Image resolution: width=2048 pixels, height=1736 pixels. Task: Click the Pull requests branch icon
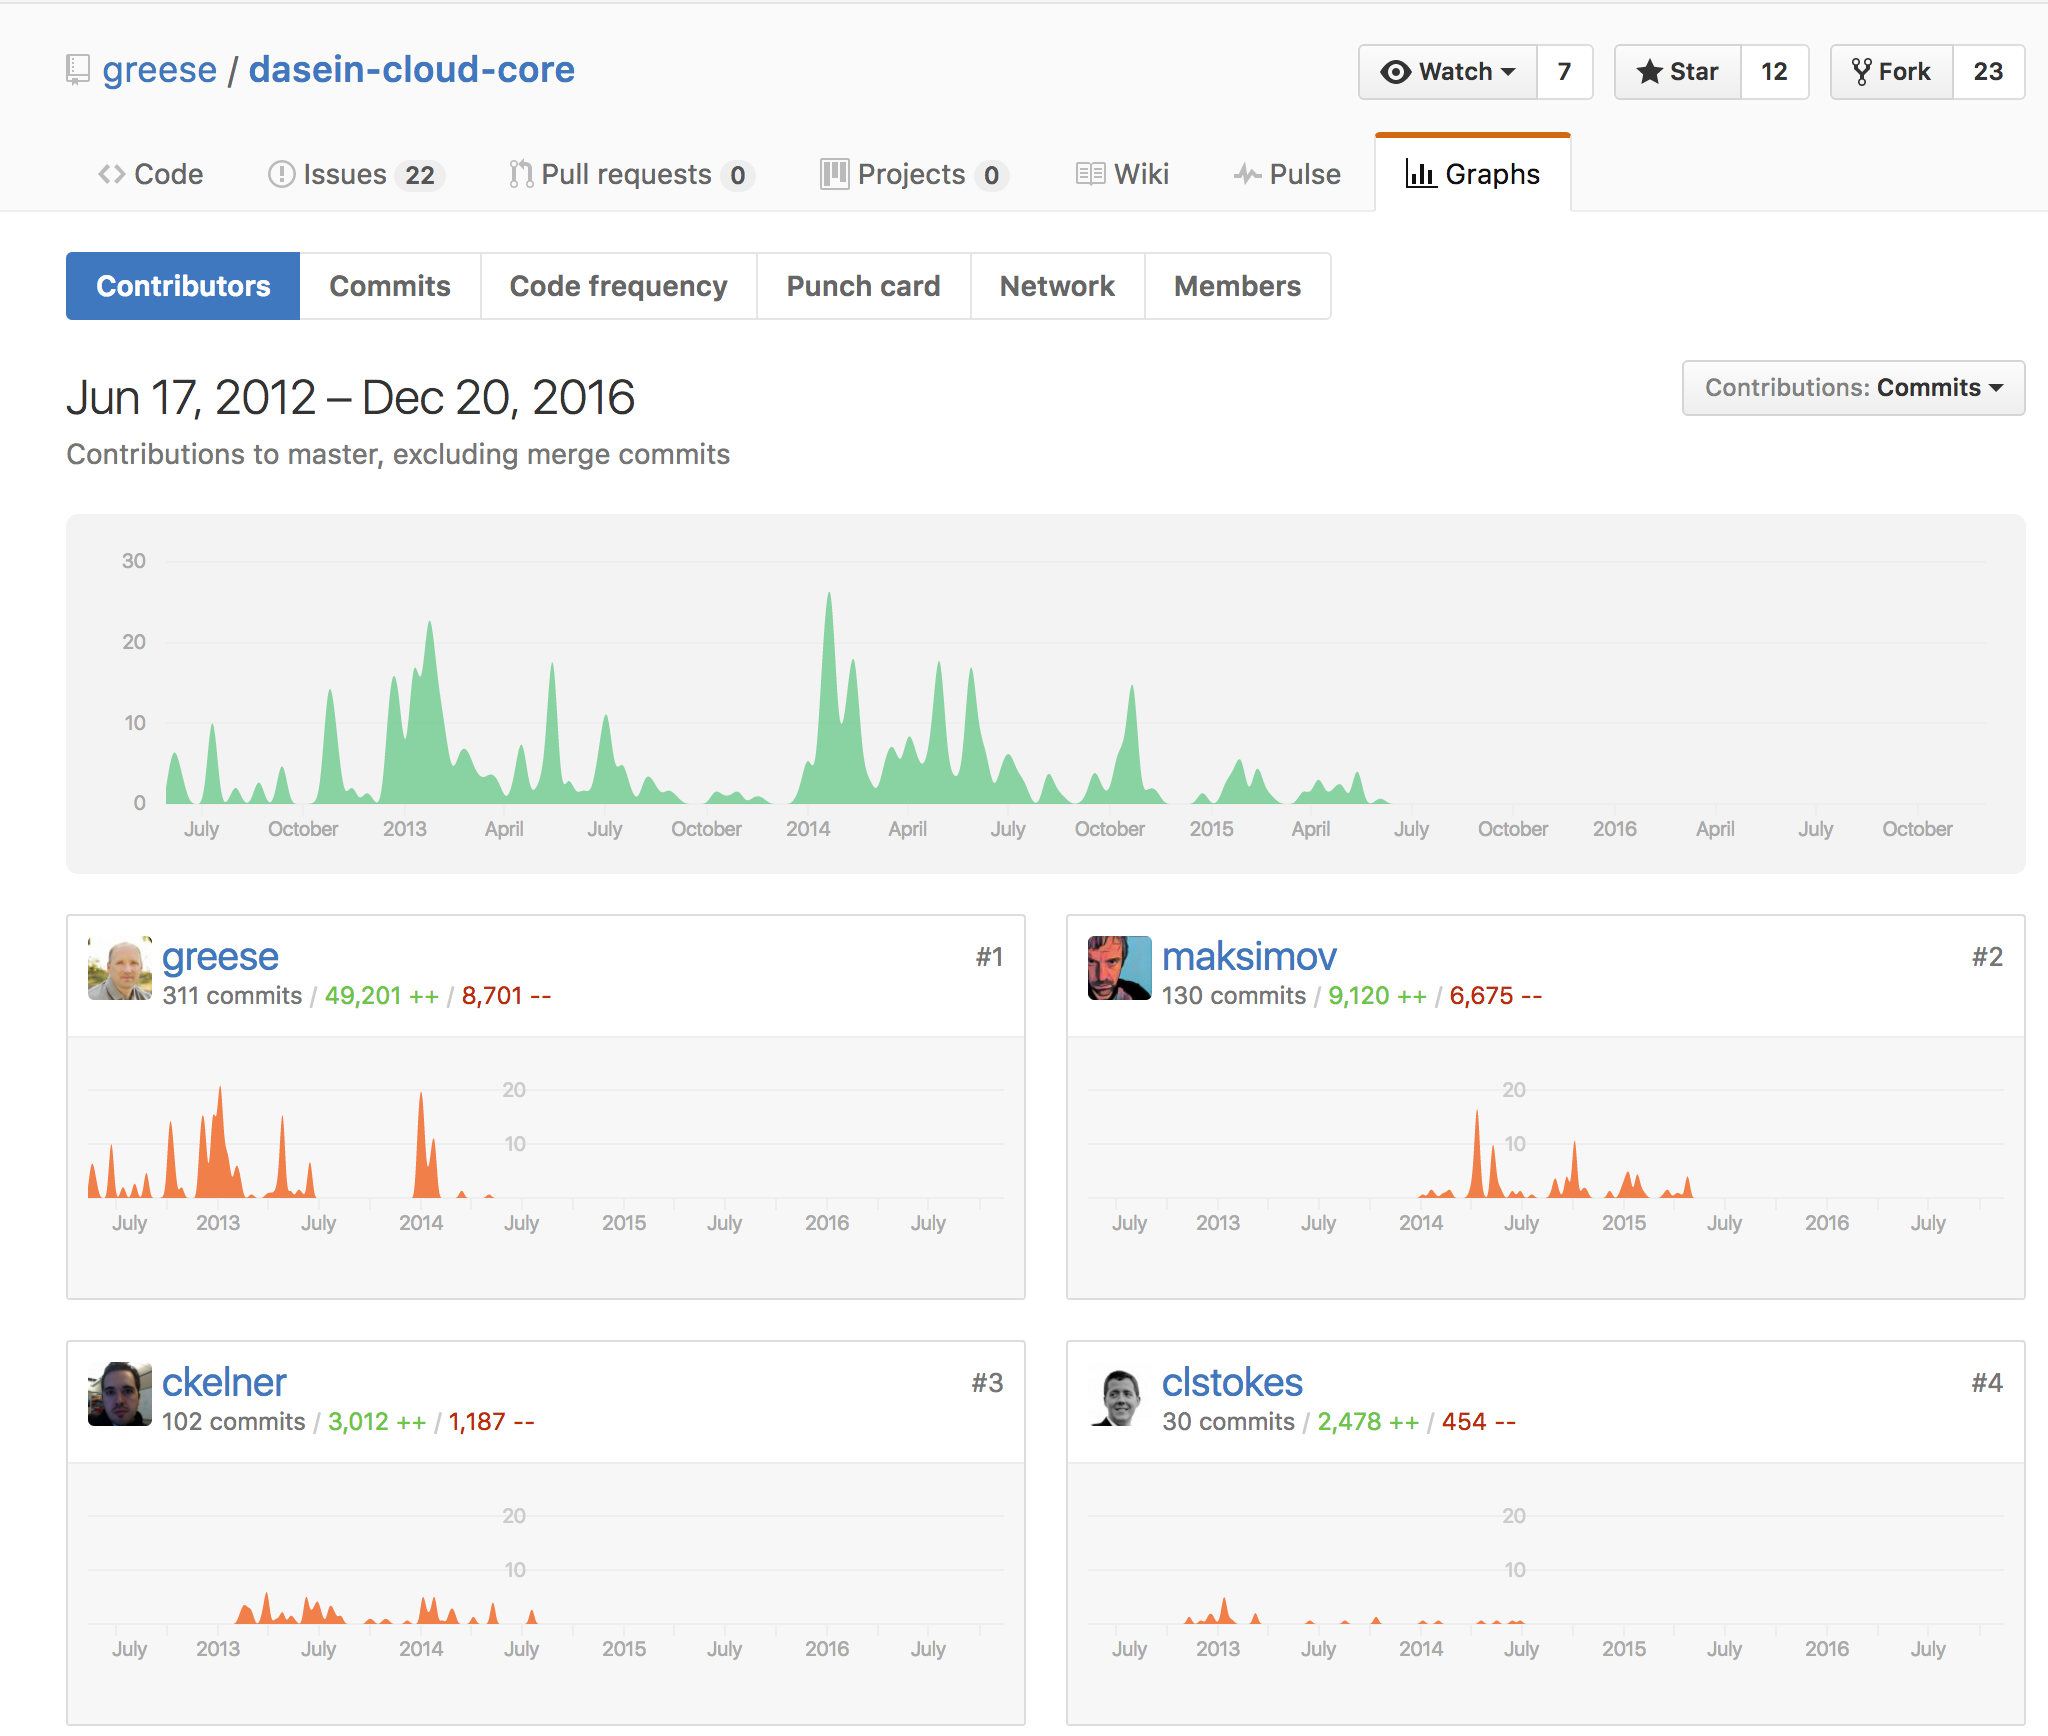point(520,174)
